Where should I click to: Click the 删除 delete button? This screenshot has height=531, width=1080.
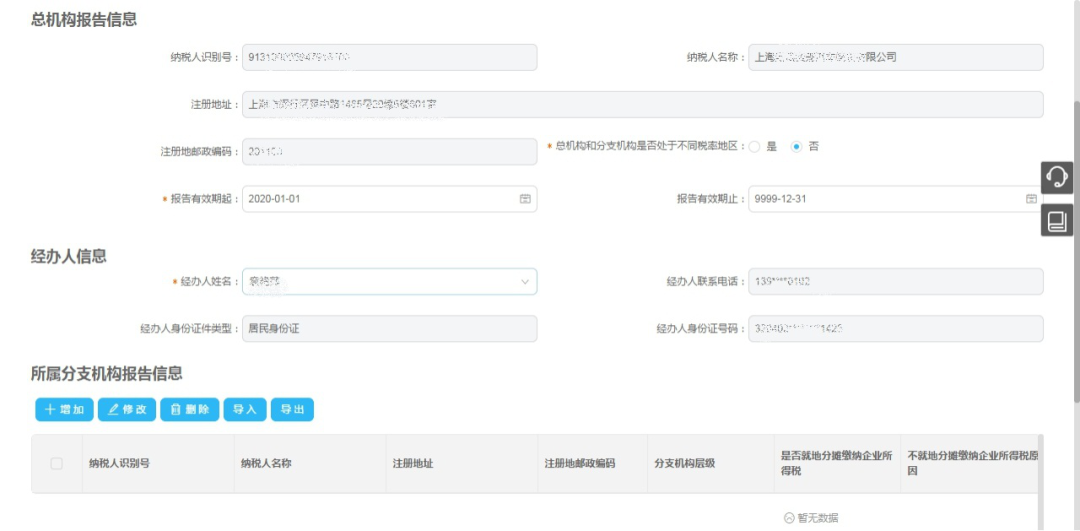(x=189, y=409)
